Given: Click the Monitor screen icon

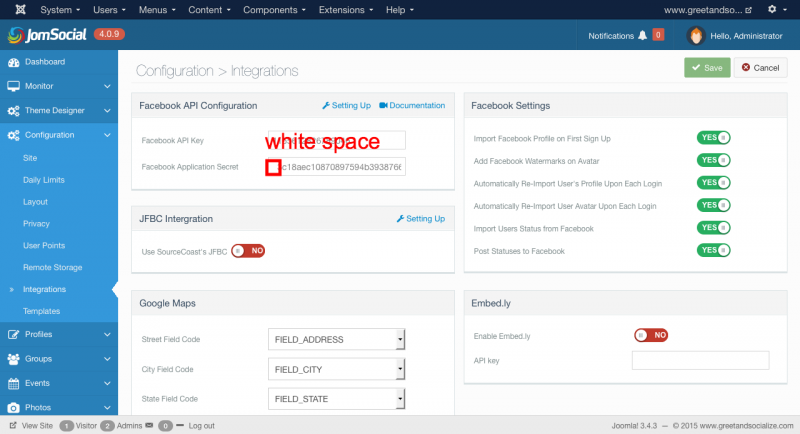Looking at the screenshot, I should pyautogui.click(x=14, y=86).
